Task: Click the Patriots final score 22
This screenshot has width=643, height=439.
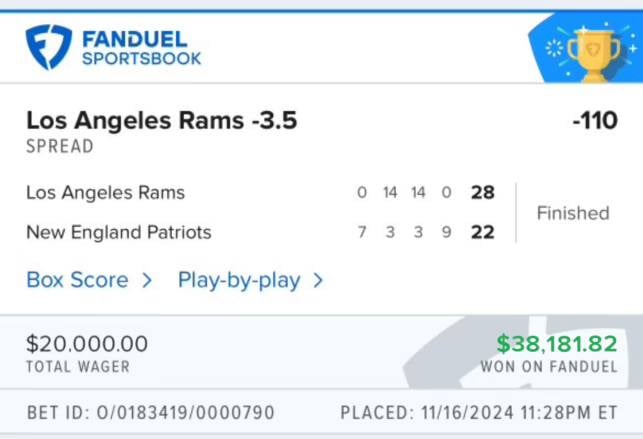Action: 483,232
